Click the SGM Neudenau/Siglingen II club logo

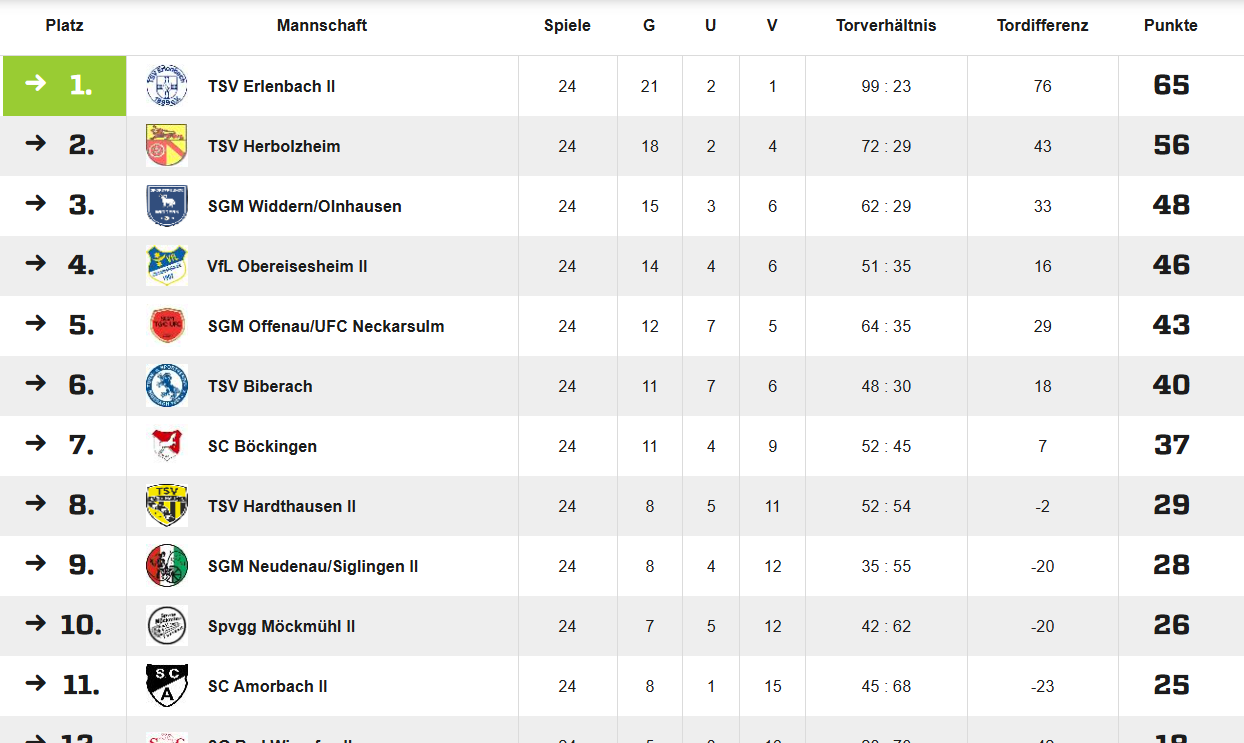pos(166,566)
